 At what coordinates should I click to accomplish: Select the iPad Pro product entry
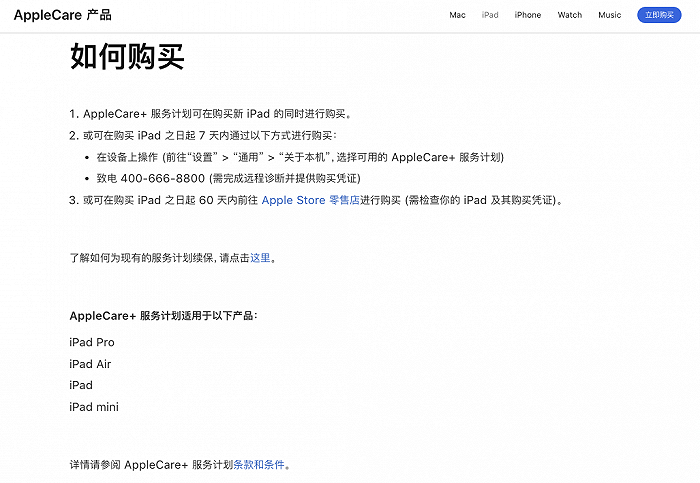(x=92, y=342)
